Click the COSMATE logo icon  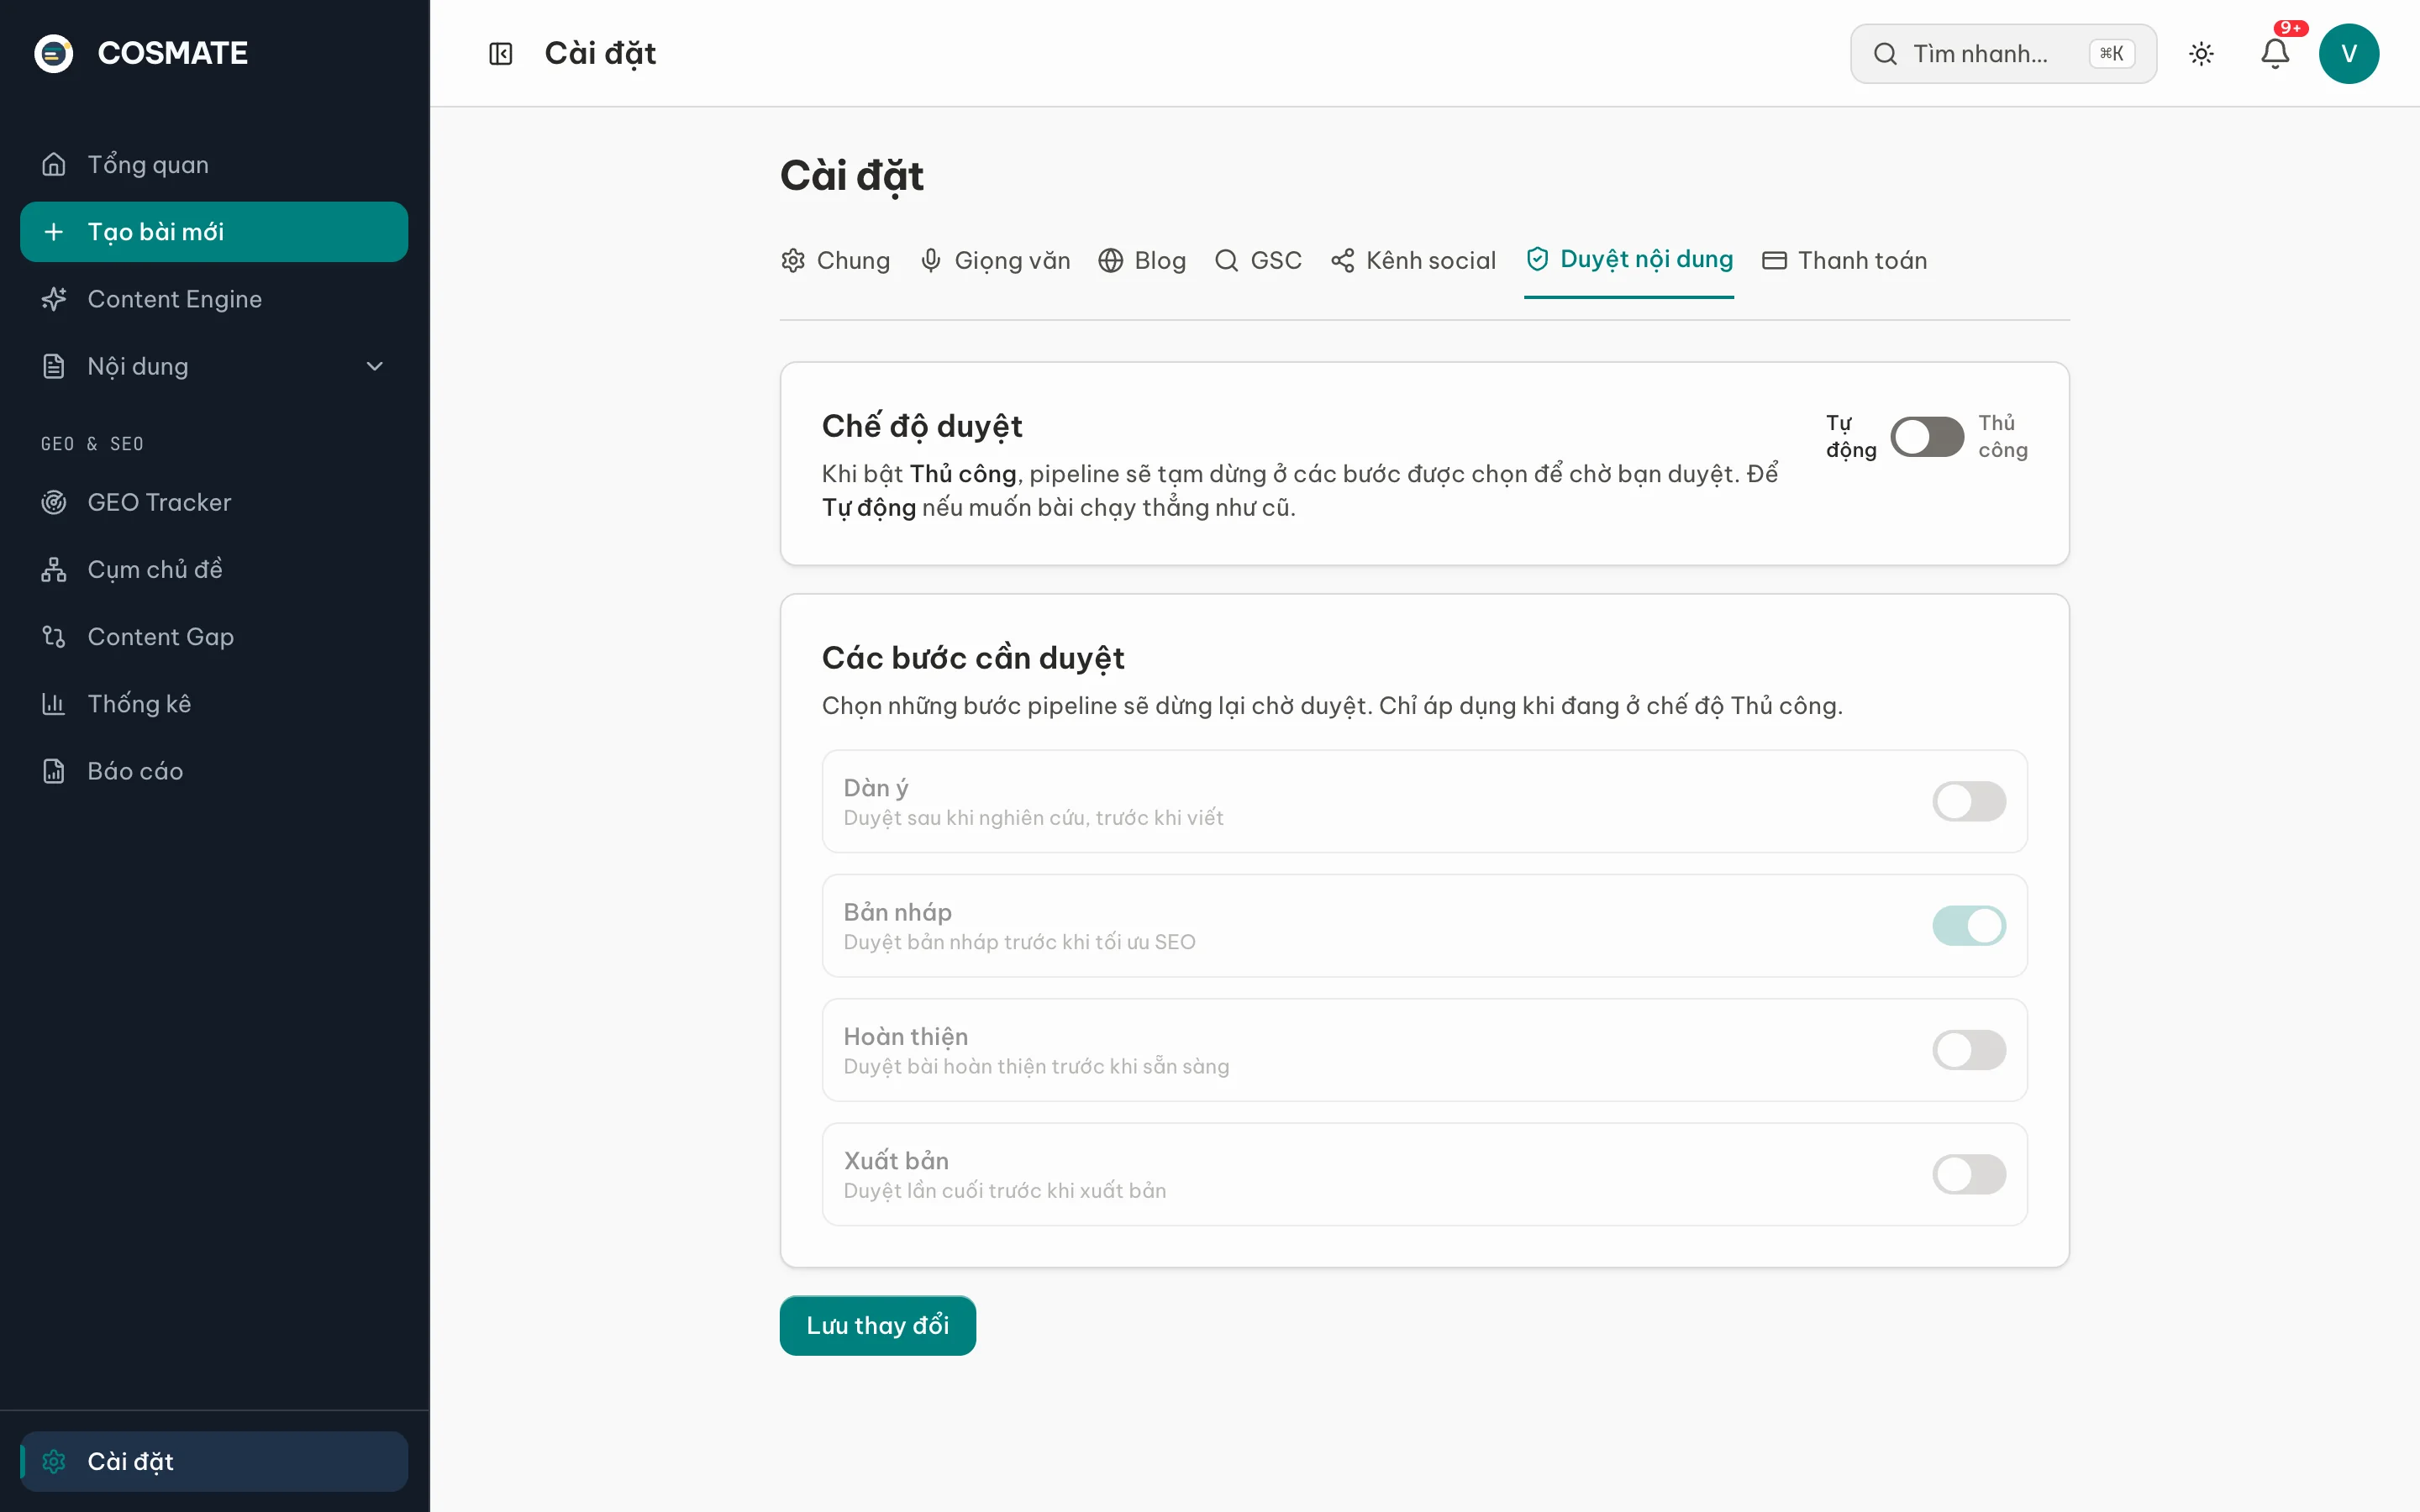pos(54,53)
